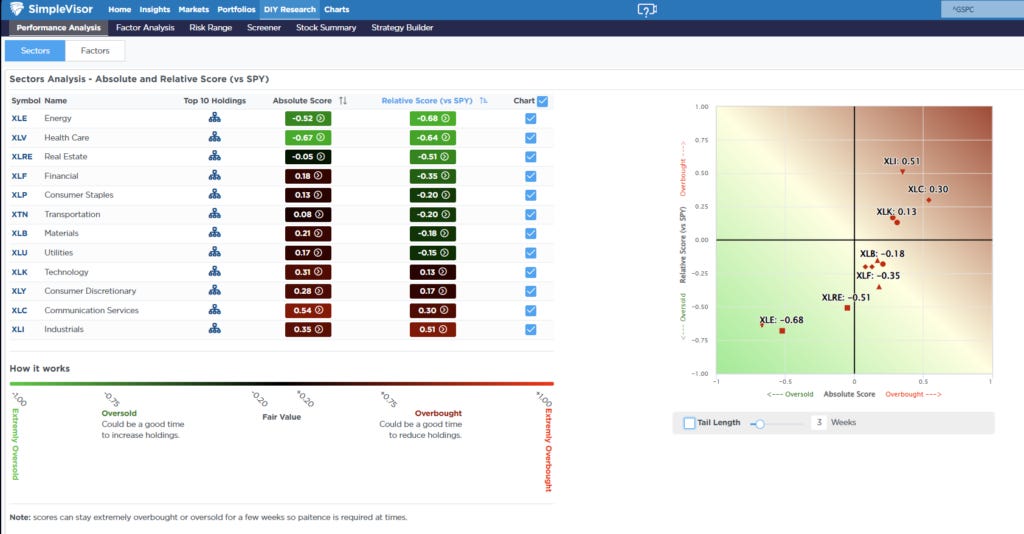Open the Factor Analysis submenu item
Viewport: 1024px width, 534px height.
click(x=145, y=27)
